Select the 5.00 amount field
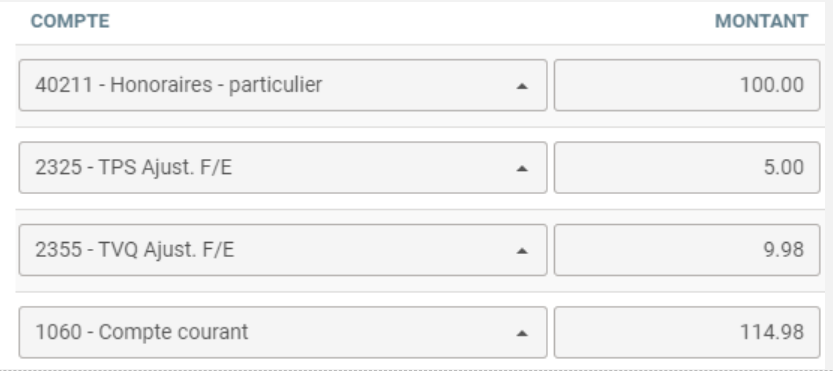This screenshot has width=833, height=371. [x=687, y=167]
